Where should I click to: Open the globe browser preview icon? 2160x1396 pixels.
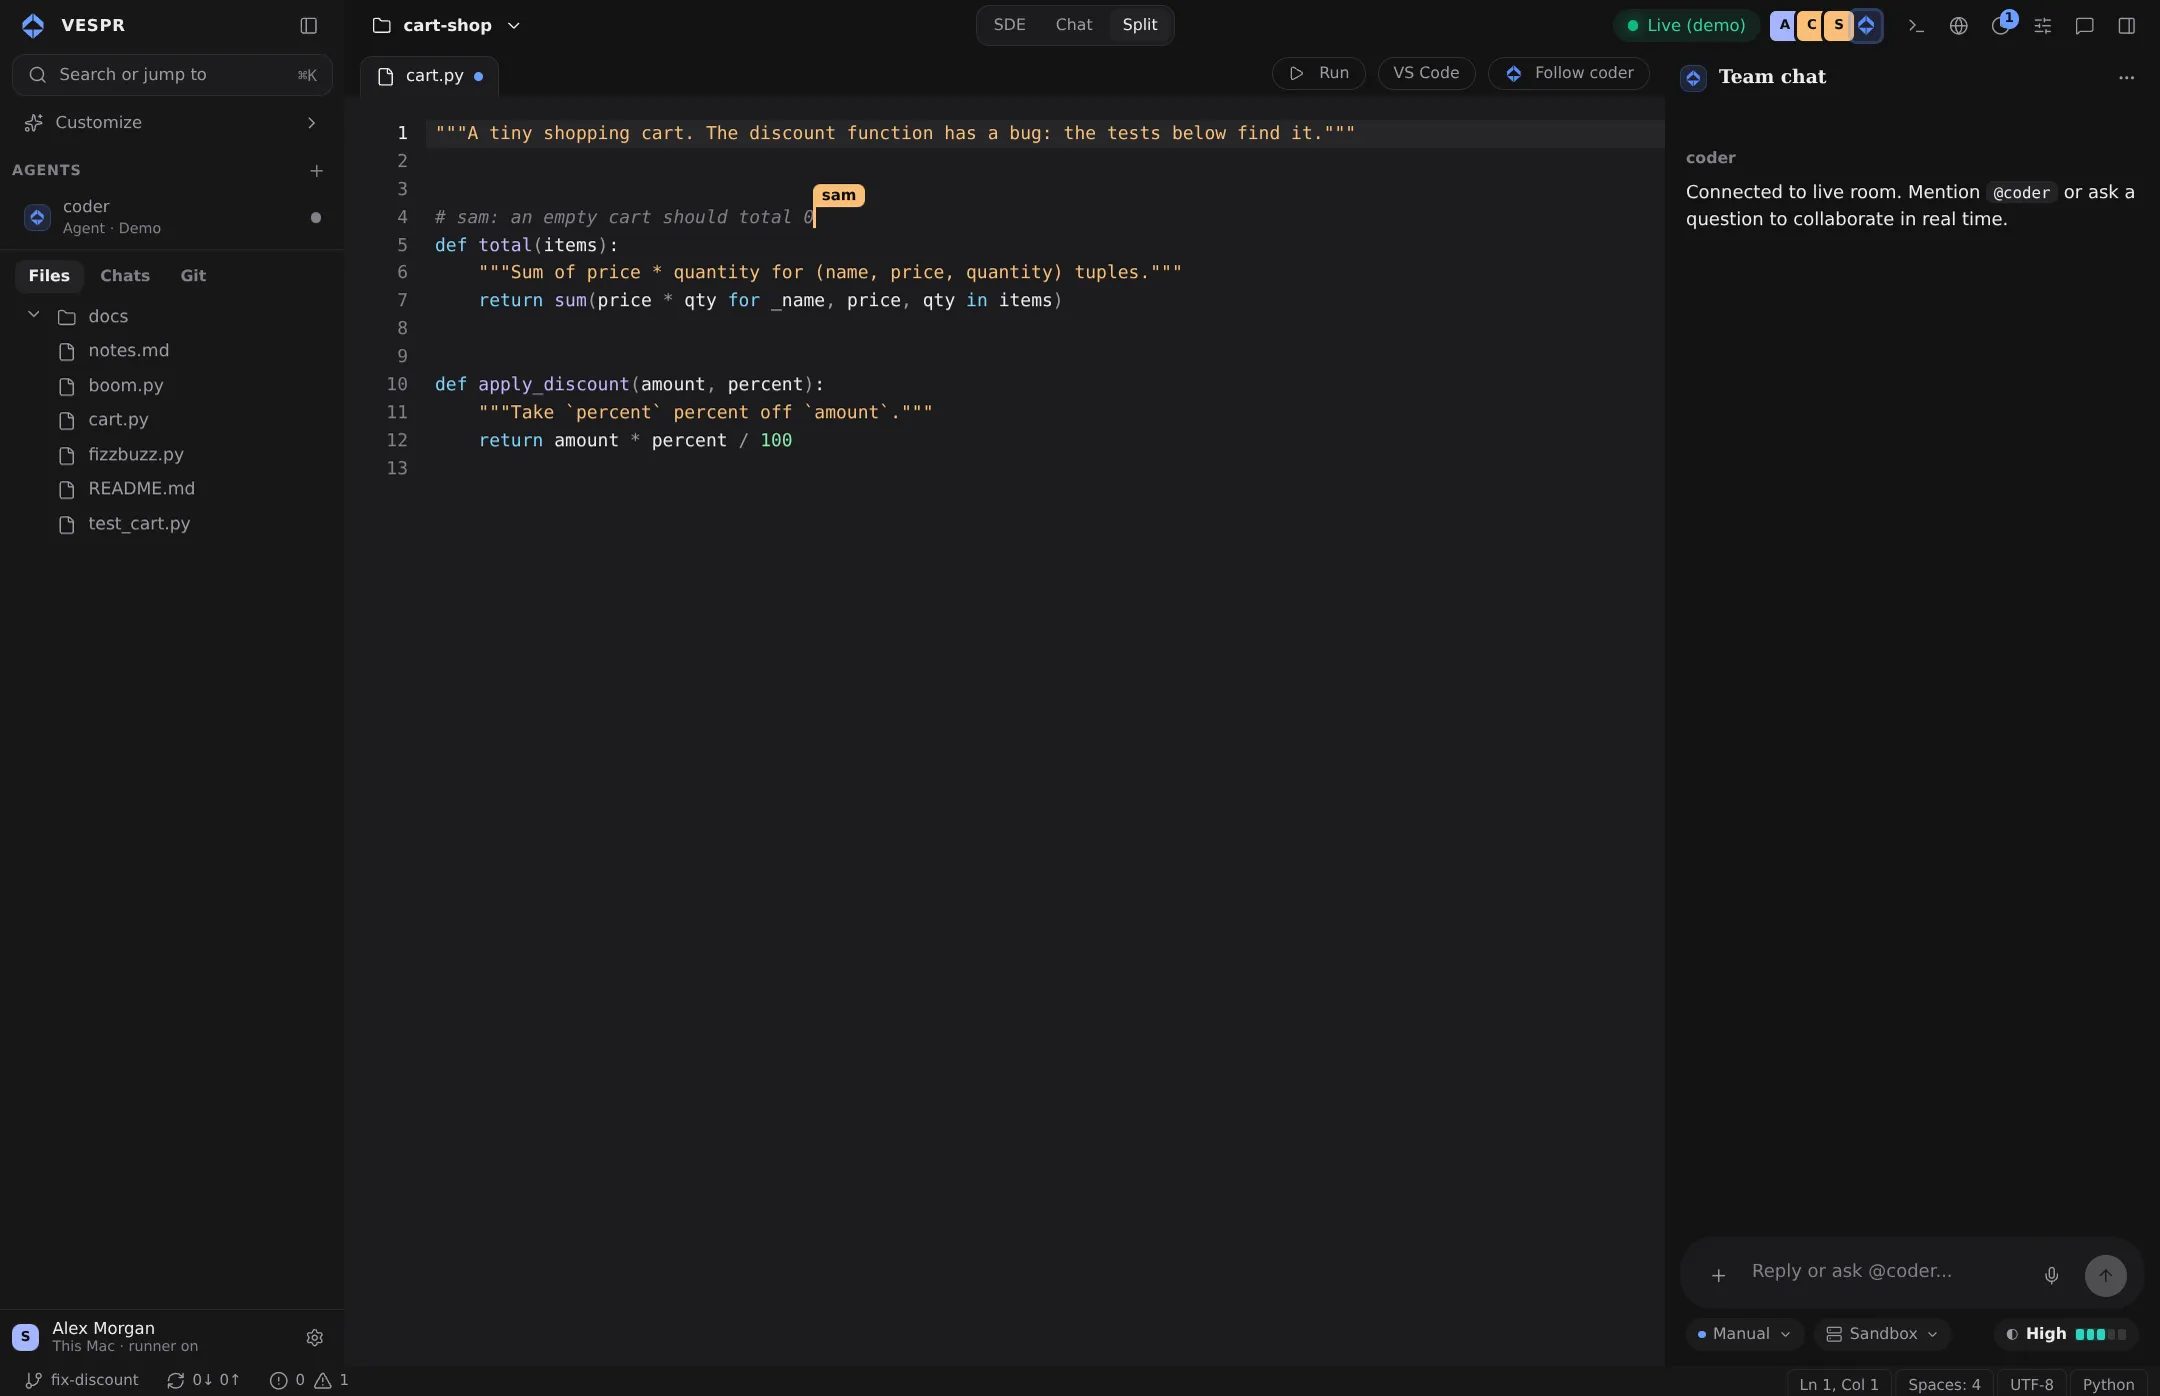(1959, 26)
